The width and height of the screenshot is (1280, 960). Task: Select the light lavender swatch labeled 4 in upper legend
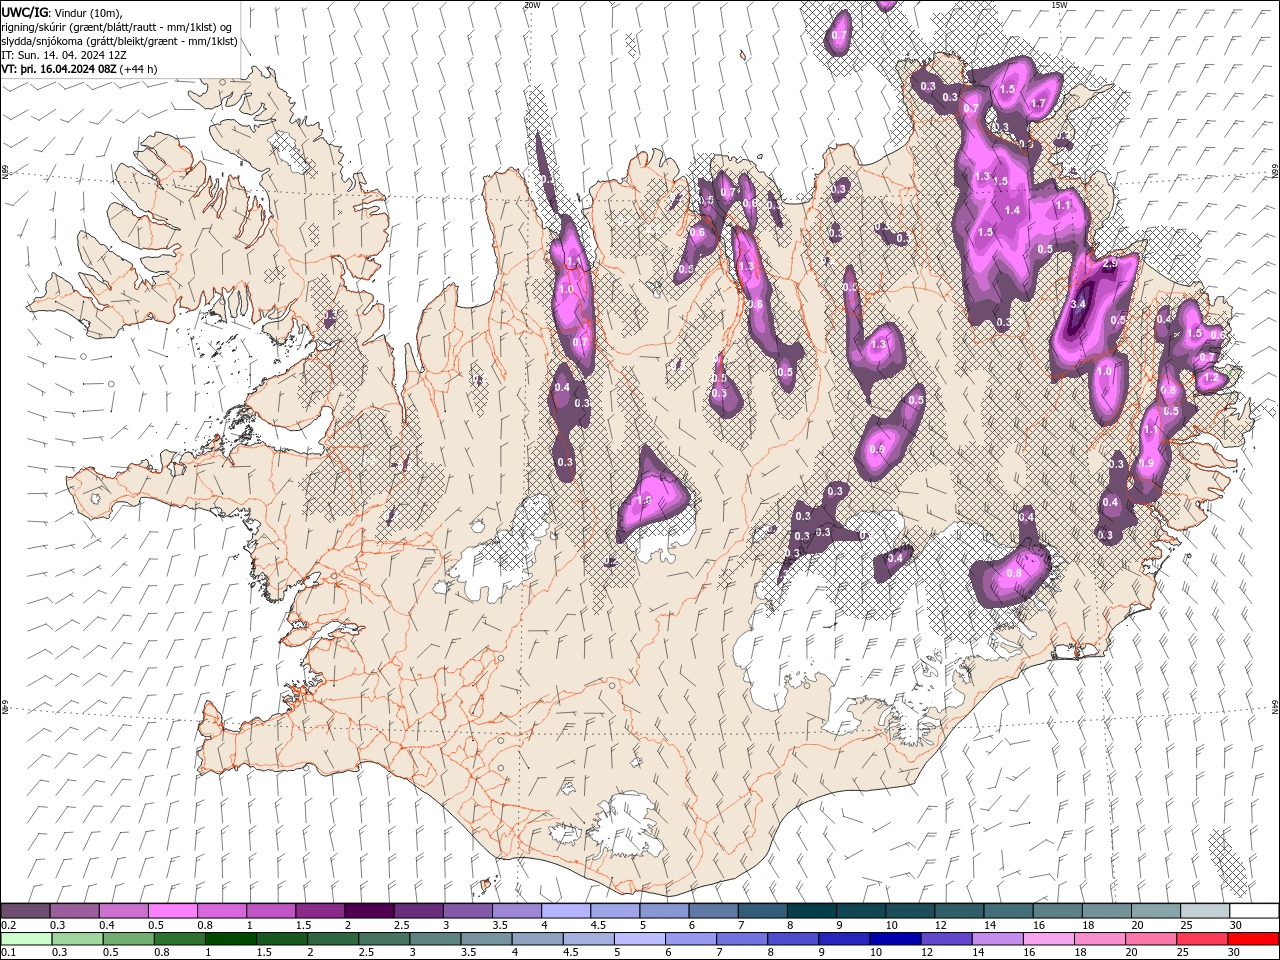click(x=566, y=911)
